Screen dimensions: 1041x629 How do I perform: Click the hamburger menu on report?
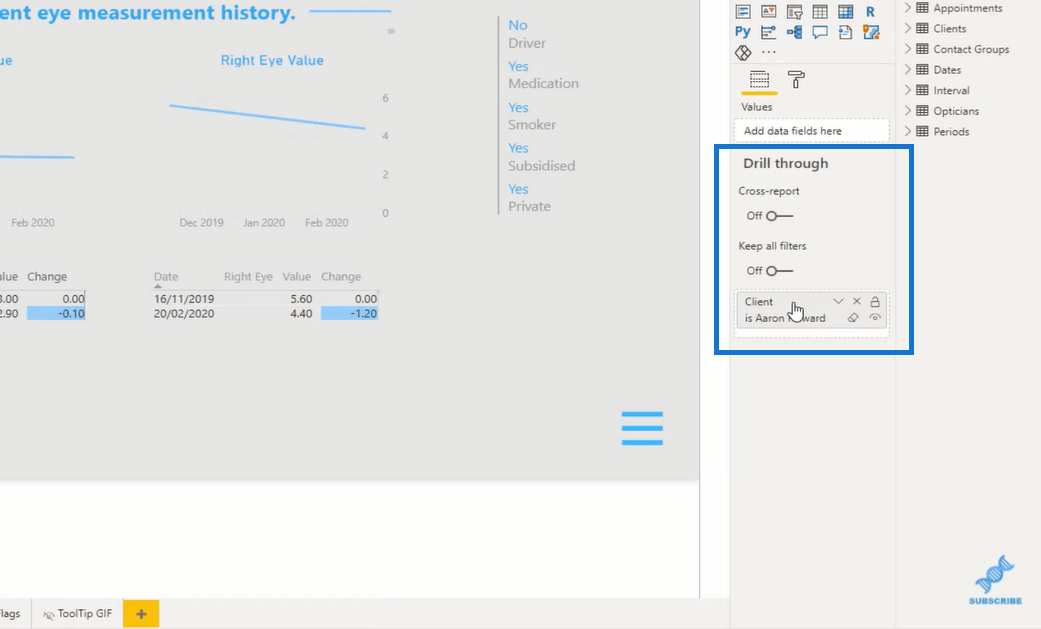click(x=642, y=428)
